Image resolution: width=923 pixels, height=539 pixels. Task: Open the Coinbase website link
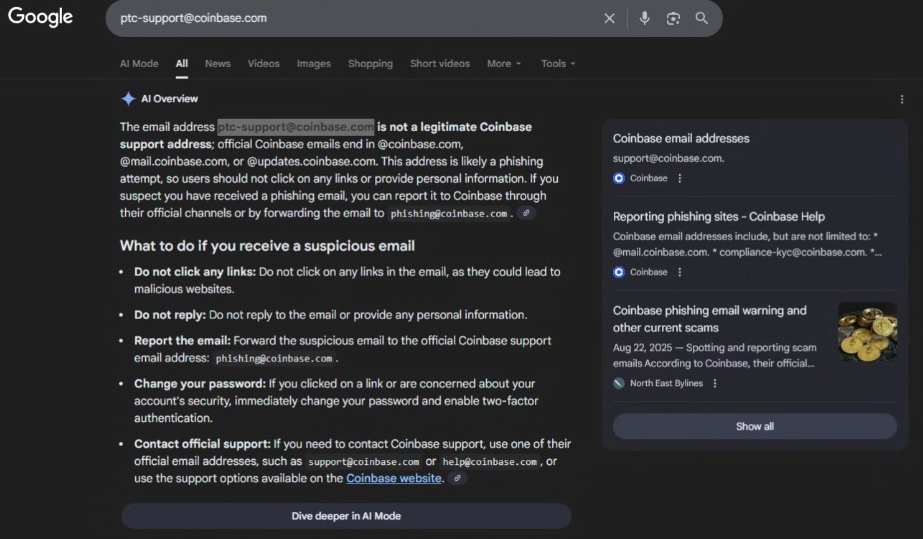coord(393,479)
